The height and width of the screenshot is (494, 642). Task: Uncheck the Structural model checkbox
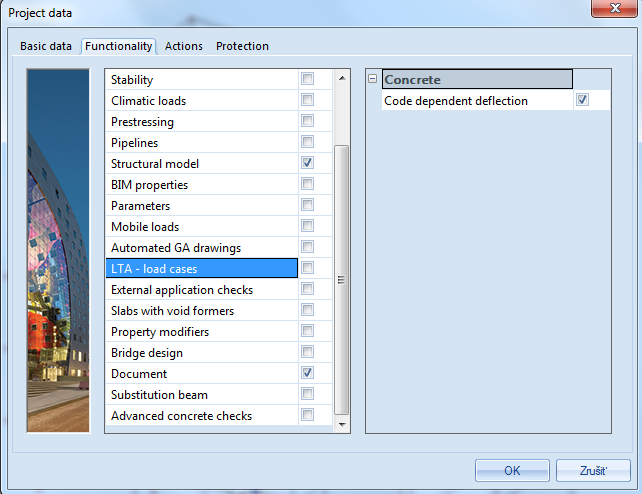(308, 163)
